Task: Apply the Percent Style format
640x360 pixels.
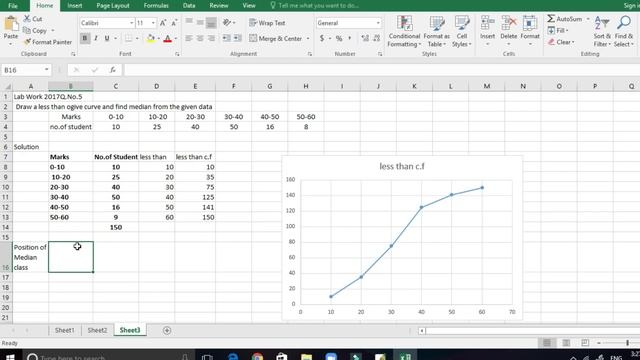Action: click(339, 38)
